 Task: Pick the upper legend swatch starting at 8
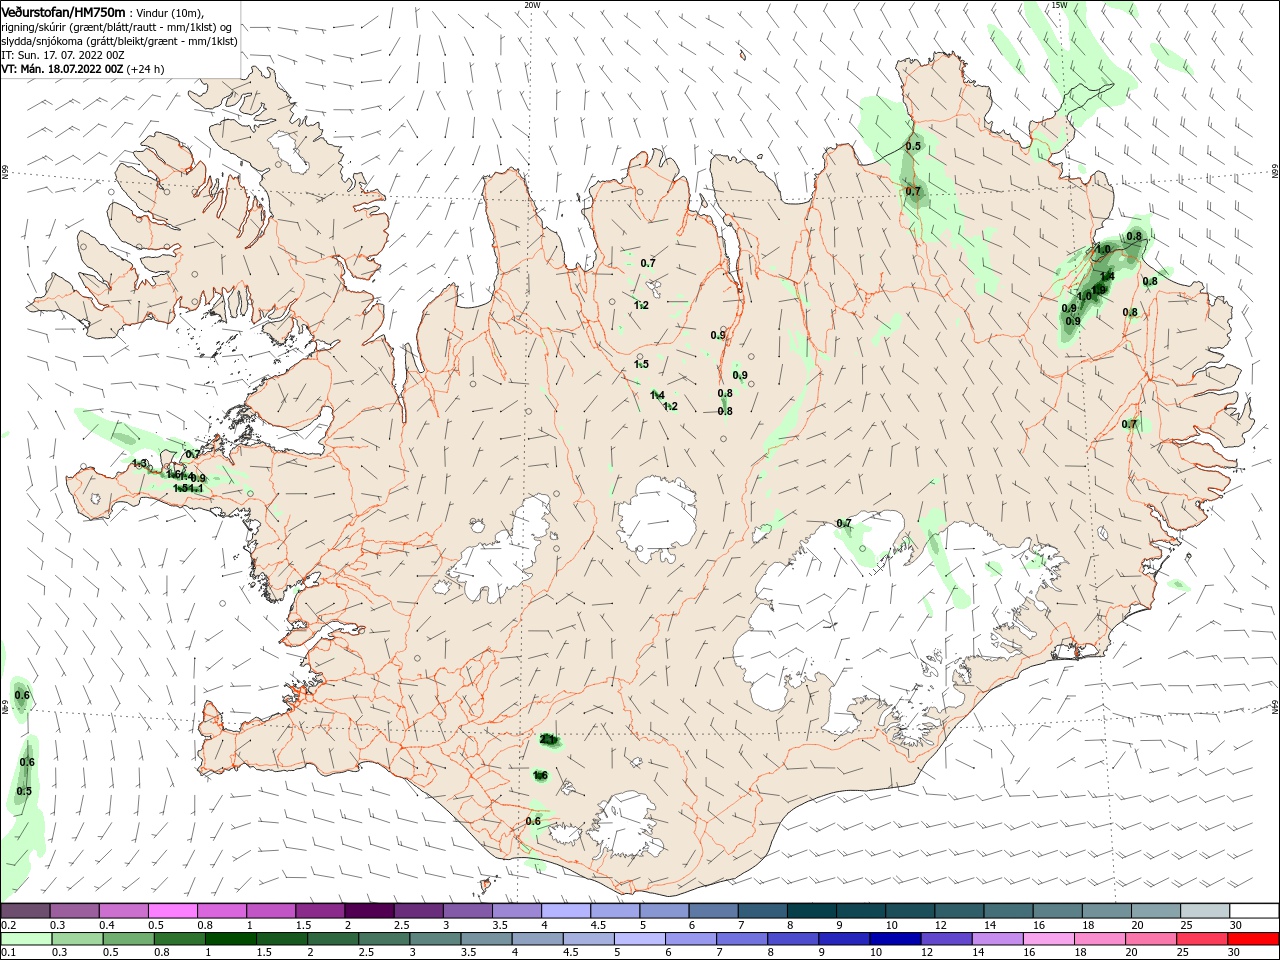pyautogui.click(x=812, y=911)
